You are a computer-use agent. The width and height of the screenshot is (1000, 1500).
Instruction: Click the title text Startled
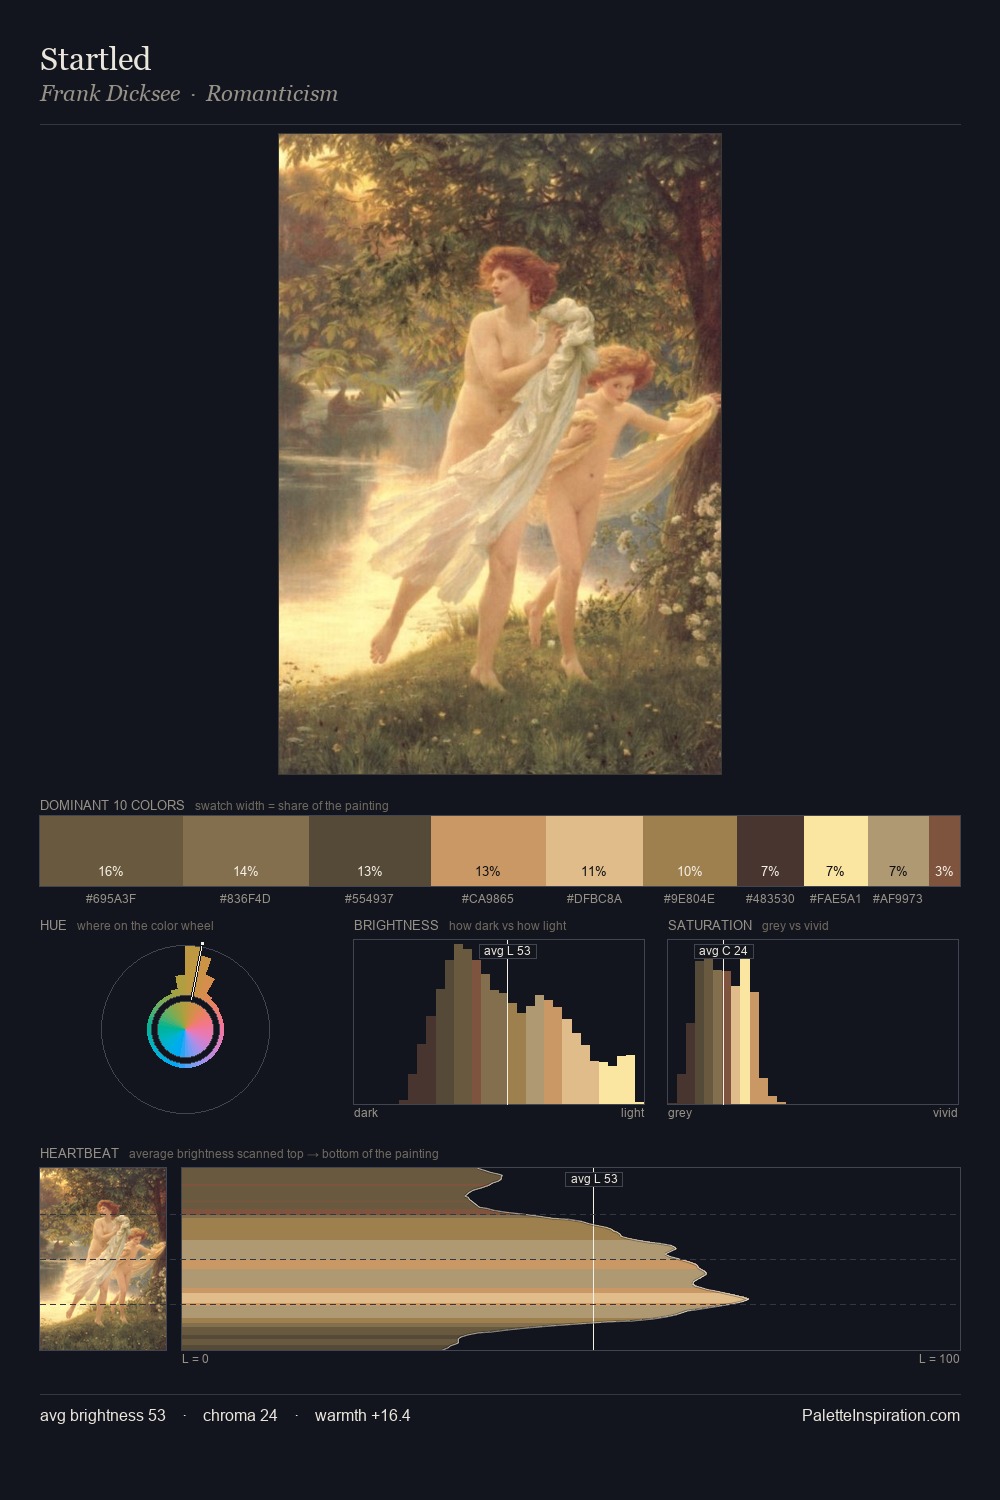[x=95, y=60]
